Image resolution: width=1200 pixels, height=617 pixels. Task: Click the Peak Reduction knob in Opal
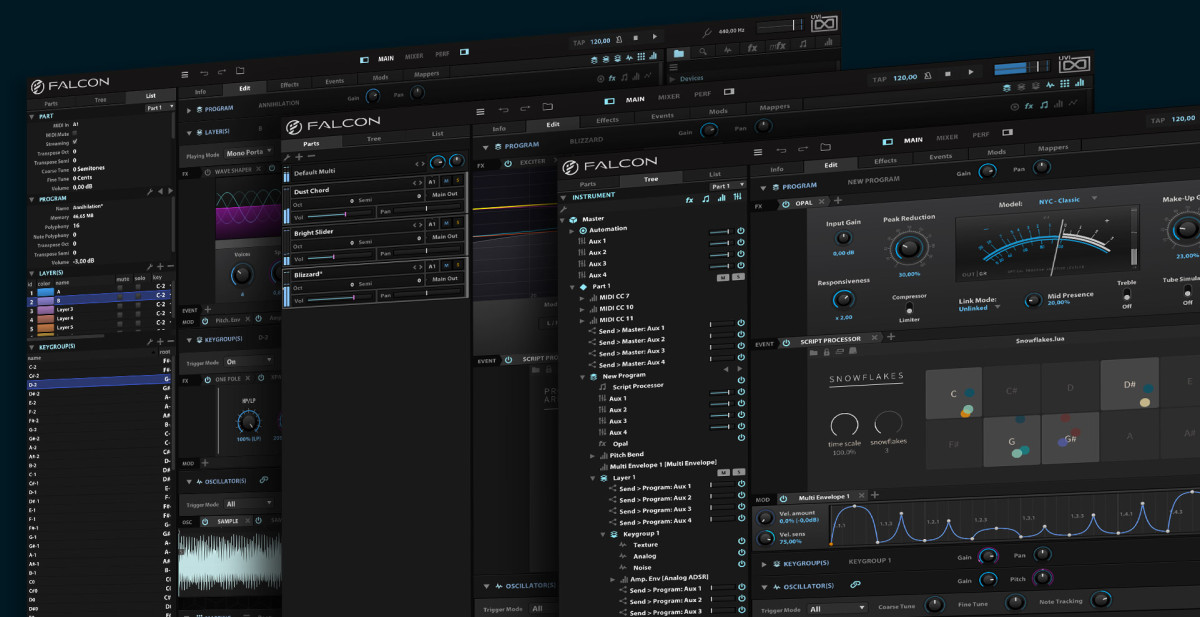[x=909, y=247]
